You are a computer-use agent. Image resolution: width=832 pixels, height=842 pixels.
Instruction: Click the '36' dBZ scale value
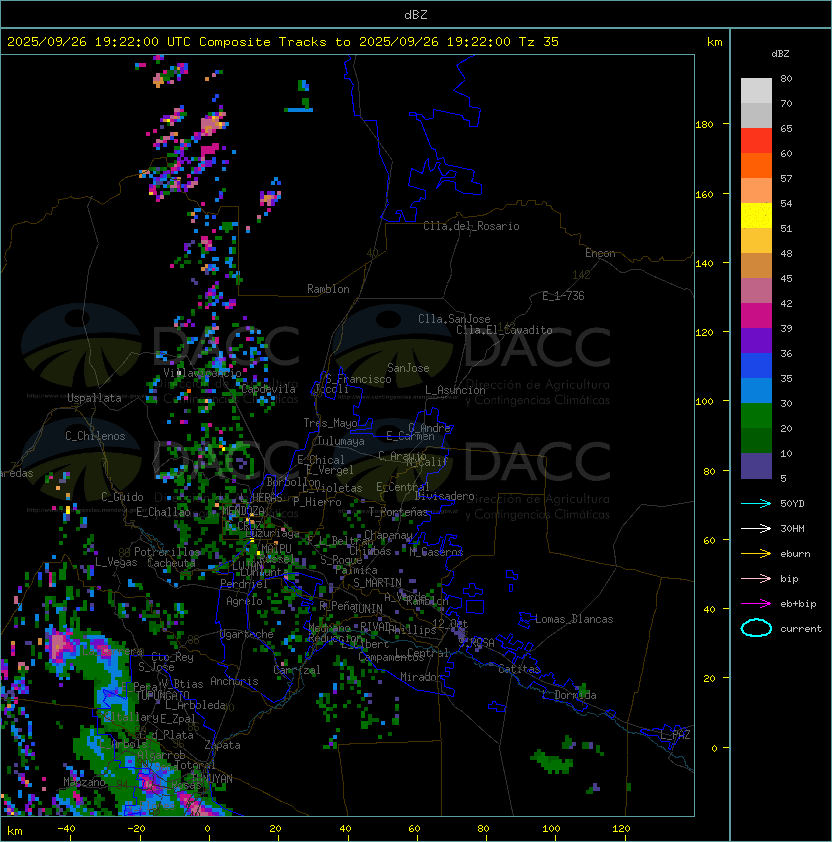pyautogui.click(x=786, y=353)
